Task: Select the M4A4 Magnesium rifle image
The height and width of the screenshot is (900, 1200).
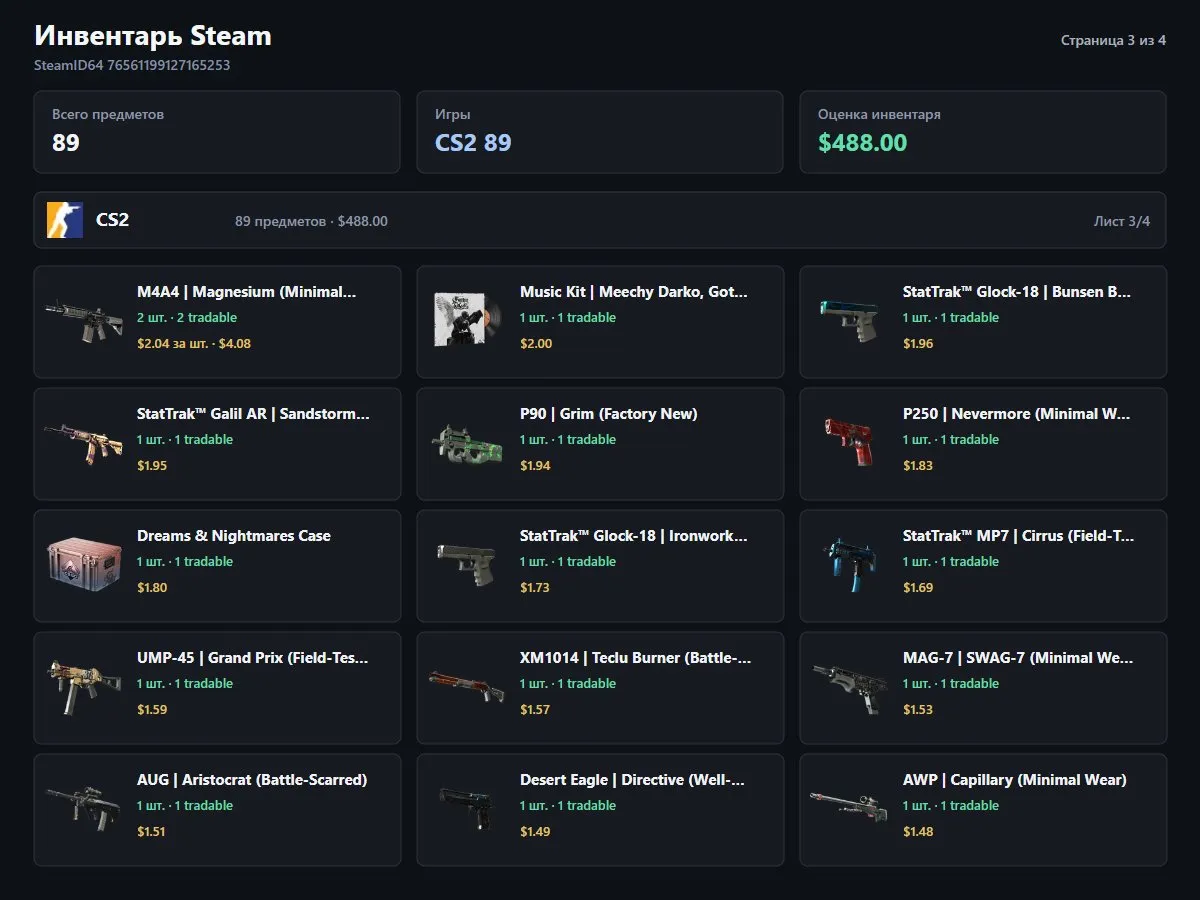Action: [x=83, y=320]
